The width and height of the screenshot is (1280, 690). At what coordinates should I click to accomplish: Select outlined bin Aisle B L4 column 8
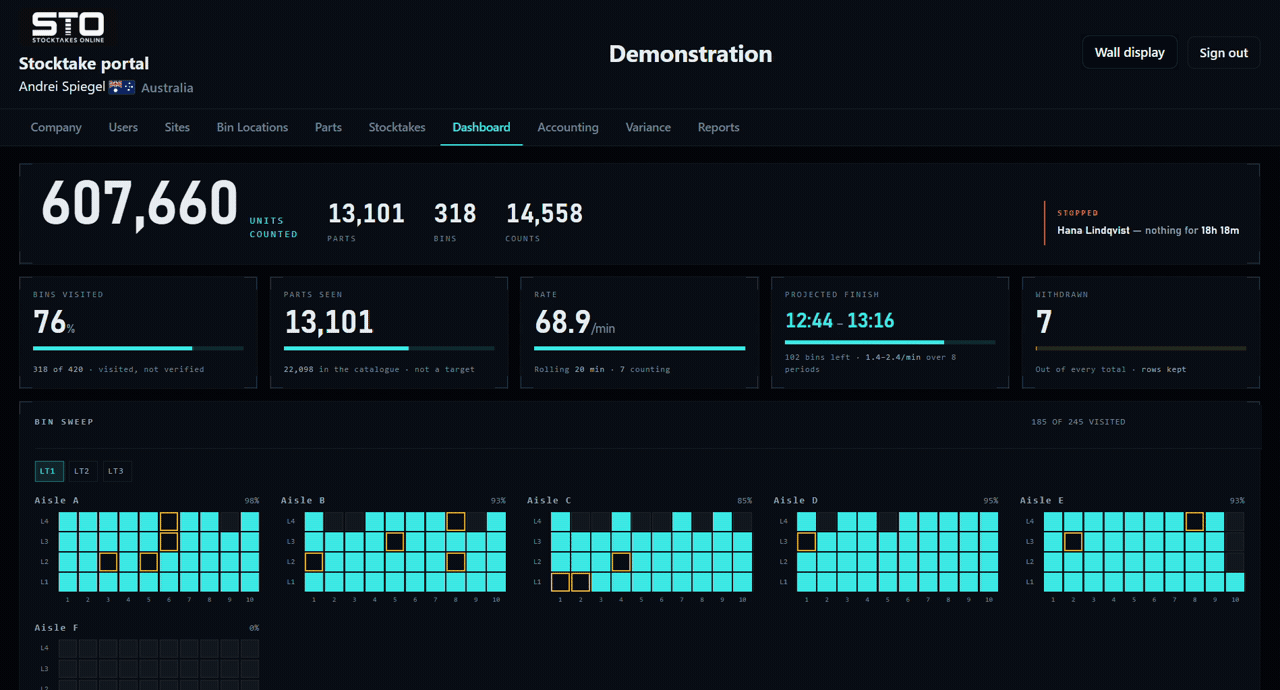point(456,521)
